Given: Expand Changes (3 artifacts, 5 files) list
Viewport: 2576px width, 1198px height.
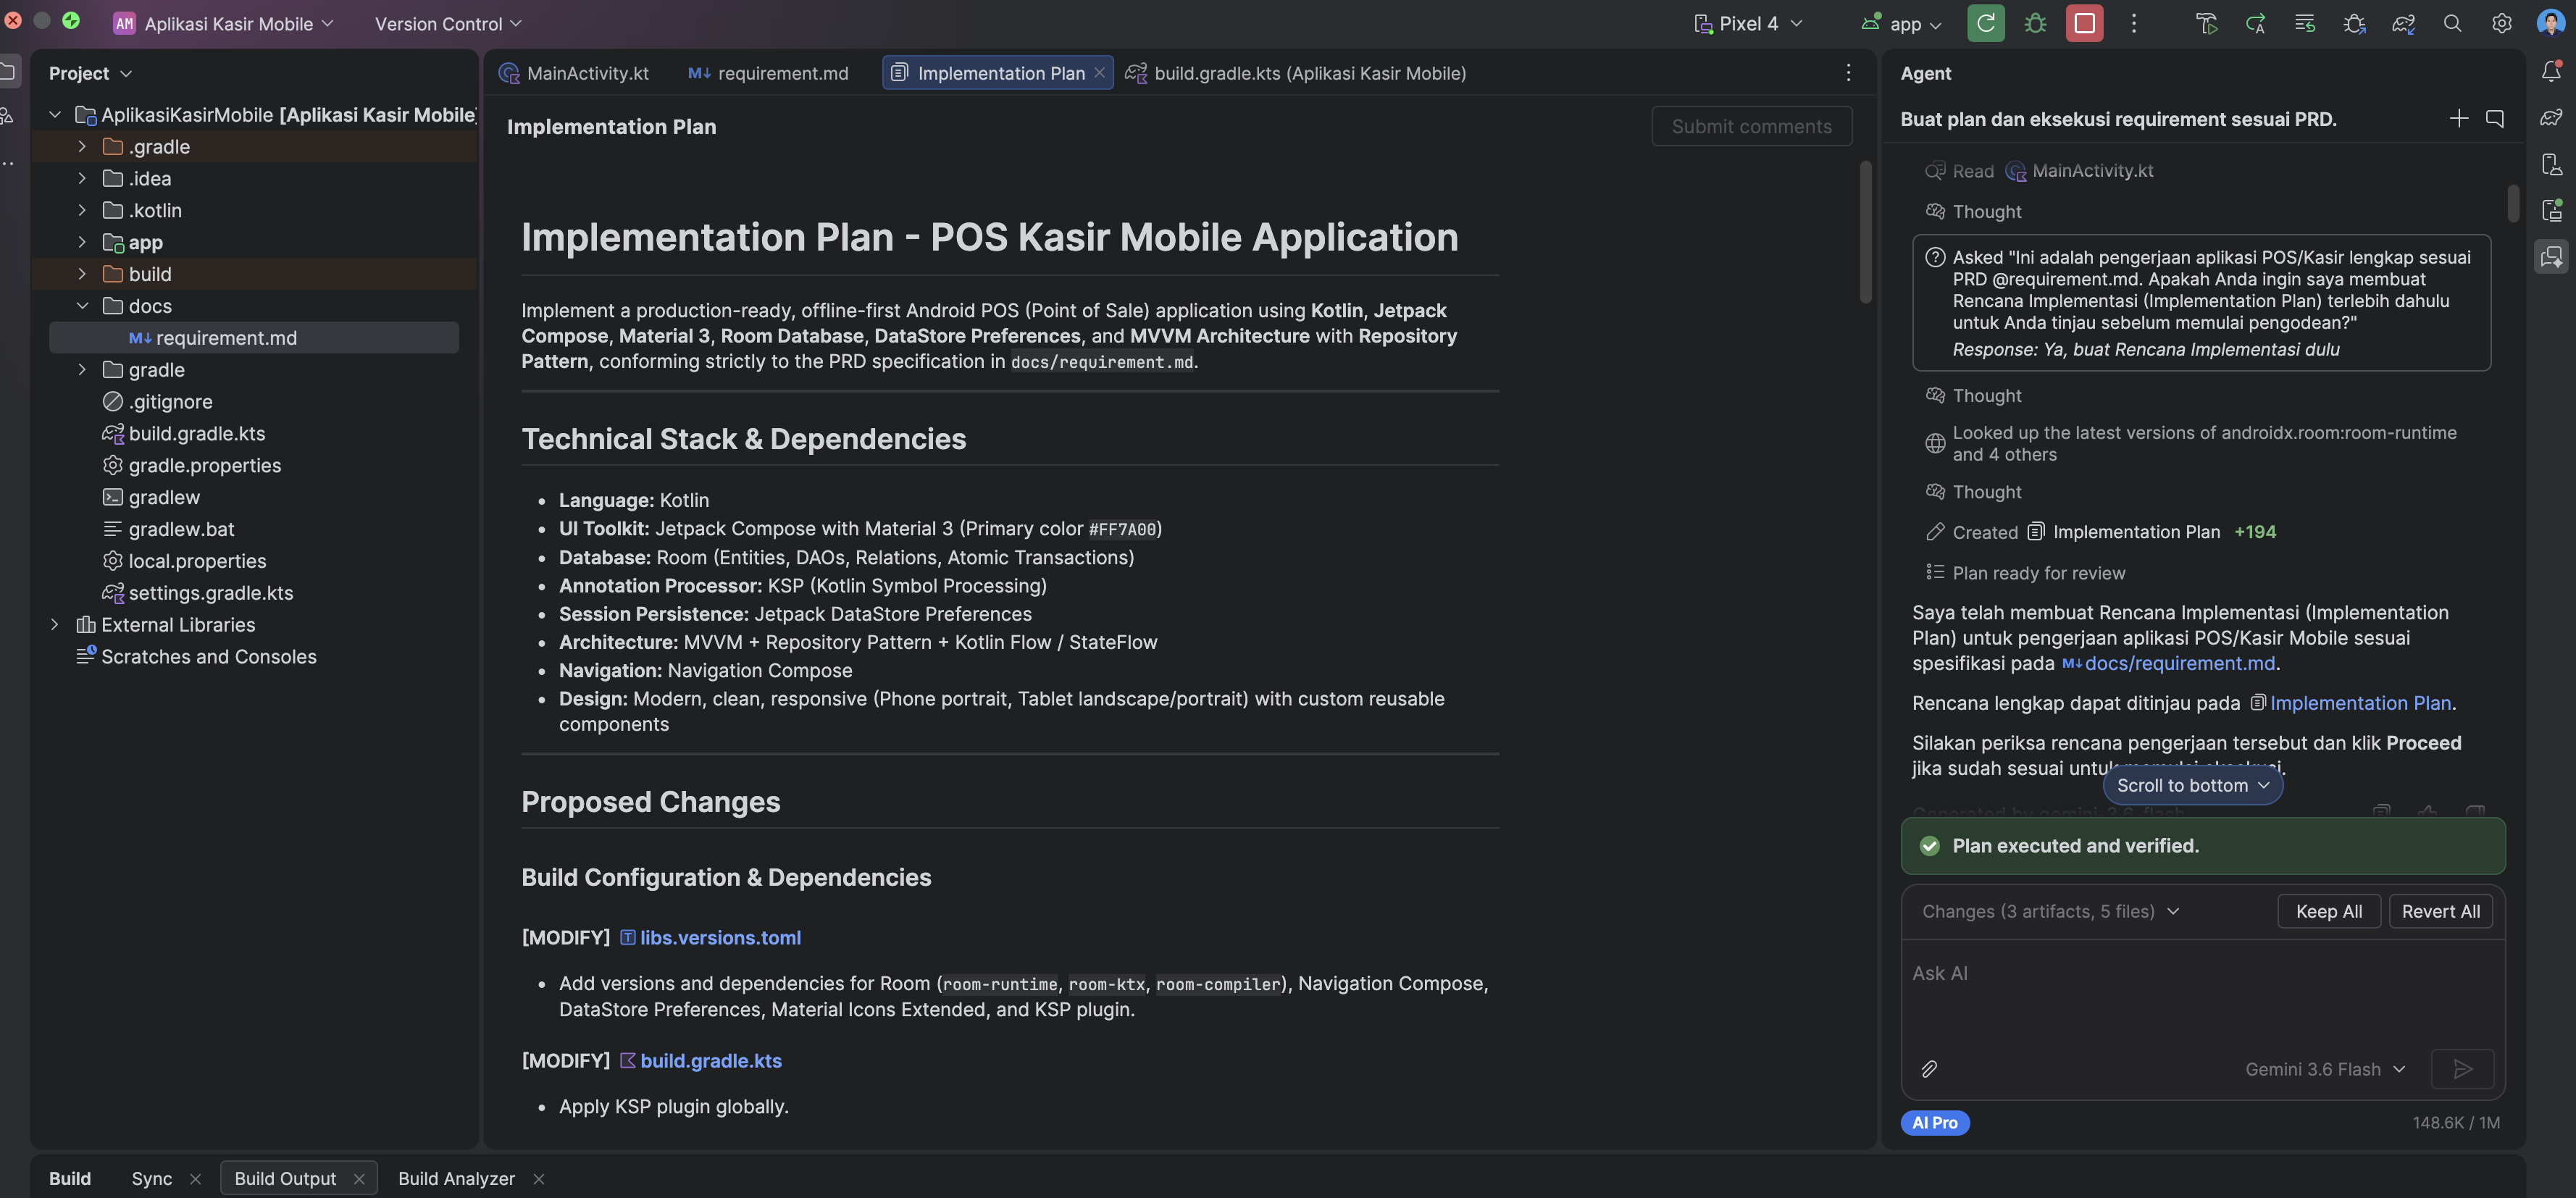Looking at the screenshot, I should click(x=2050, y=911).
